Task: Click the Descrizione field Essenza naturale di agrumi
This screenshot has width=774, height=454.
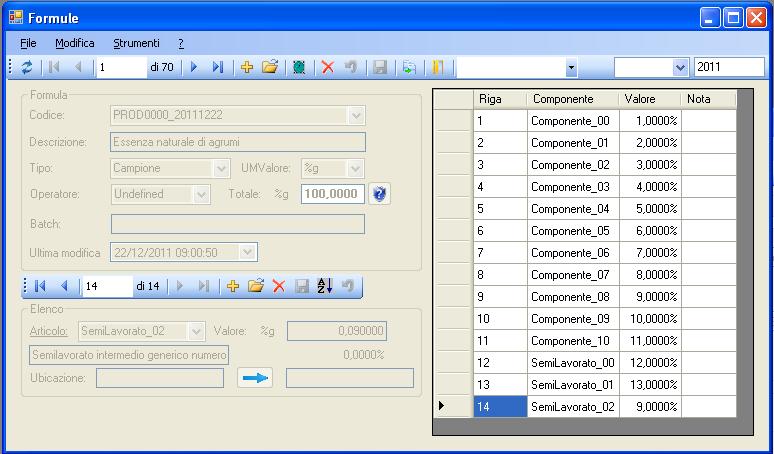Action: pos(238,142)
